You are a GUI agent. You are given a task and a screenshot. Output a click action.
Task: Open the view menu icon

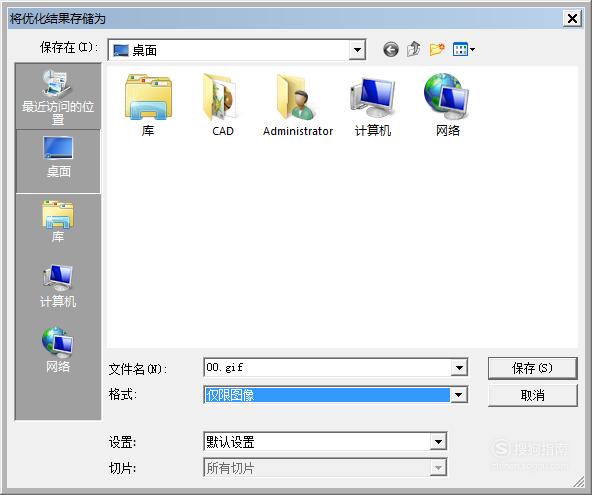464,49
